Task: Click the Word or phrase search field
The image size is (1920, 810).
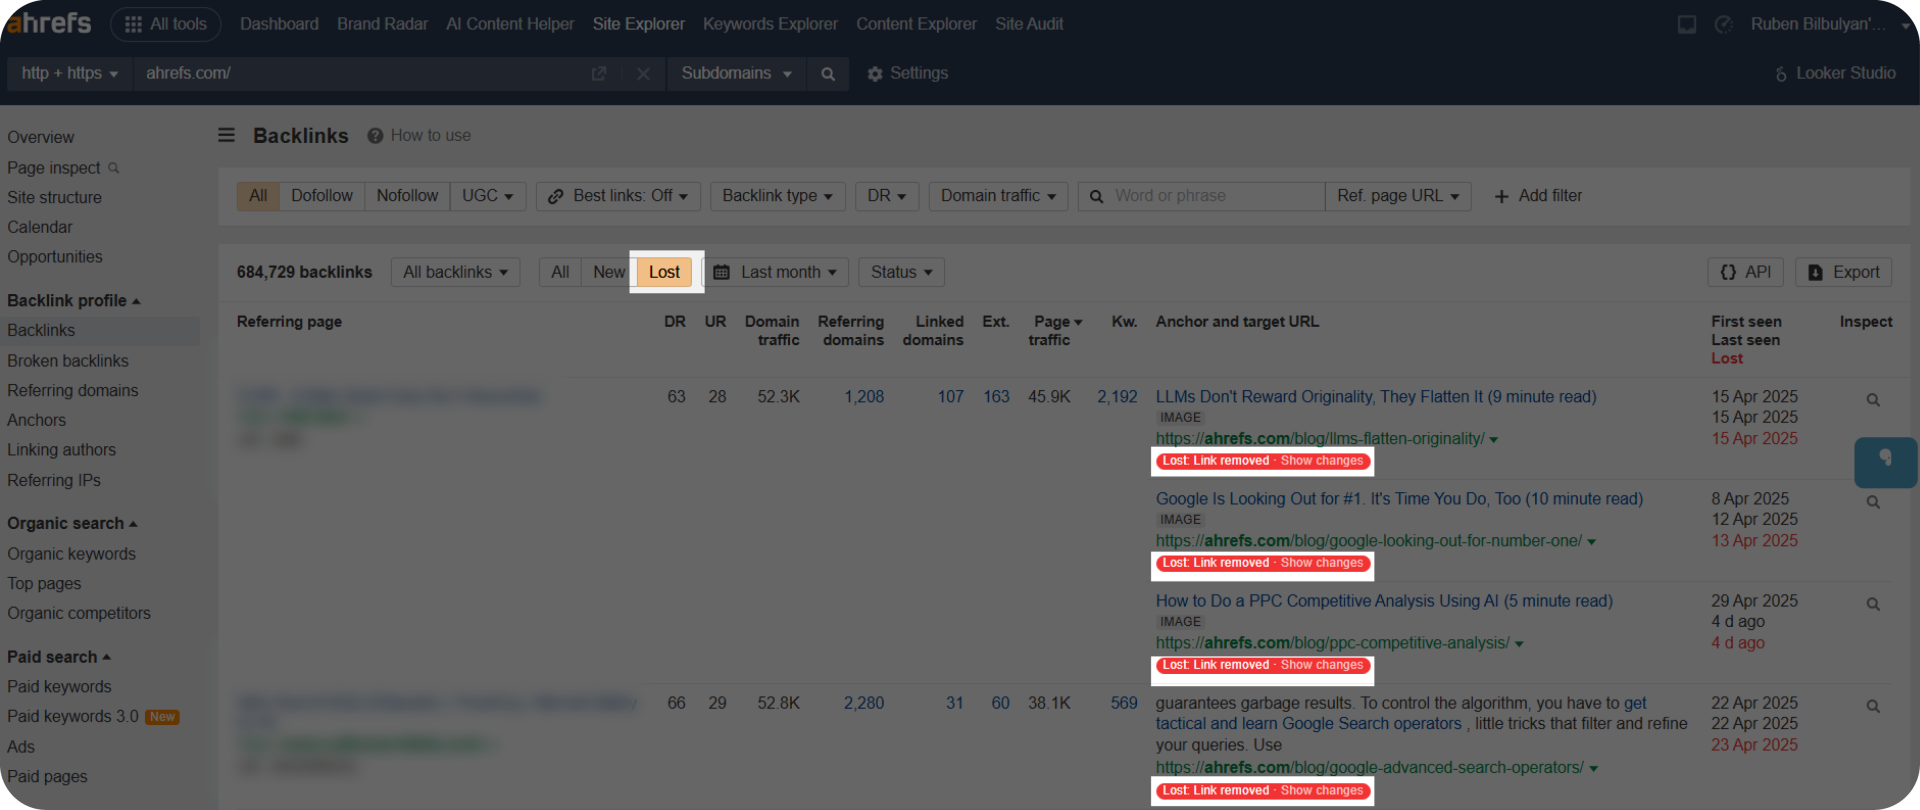Action: click(1201, 196)
